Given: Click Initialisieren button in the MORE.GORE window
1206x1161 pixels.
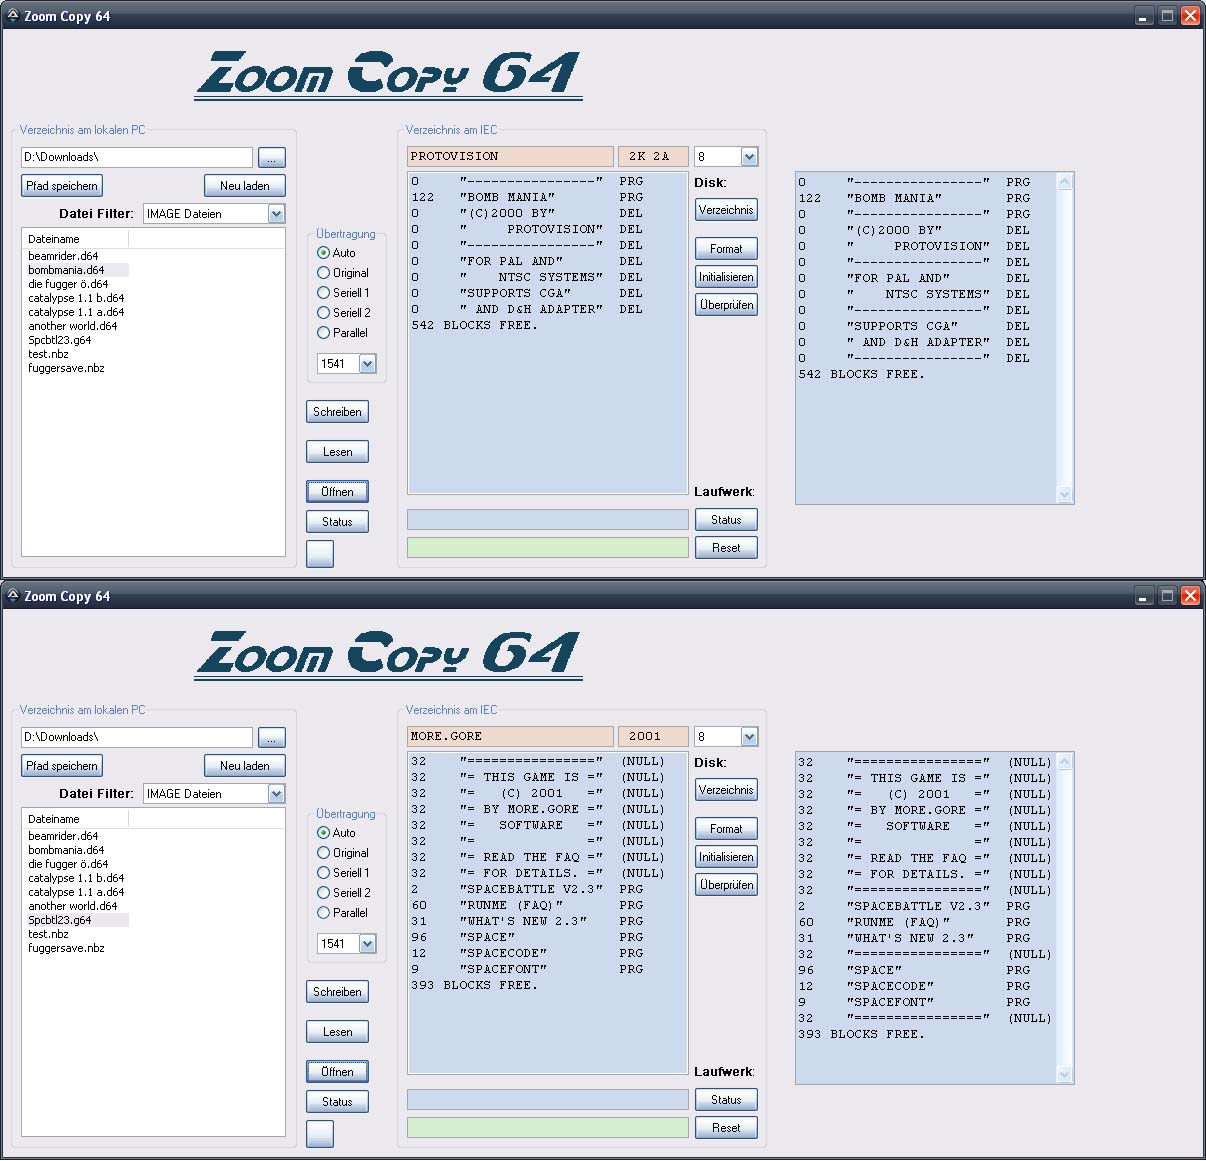Looking at the screenshot, I should [x=726, y=857].
